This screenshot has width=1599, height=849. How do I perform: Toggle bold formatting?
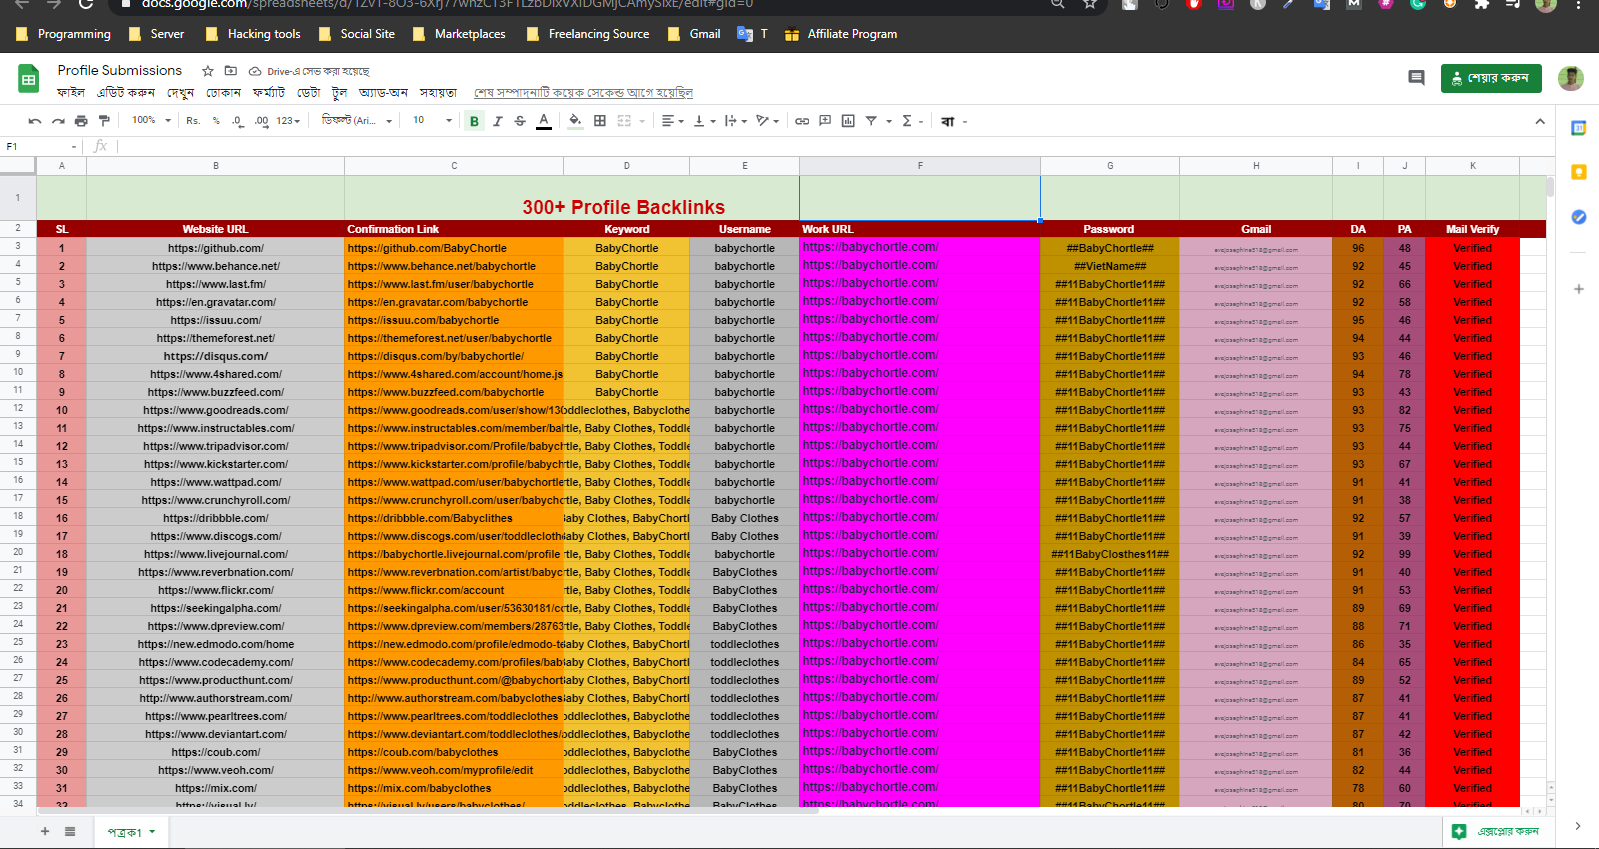[474, 121]
